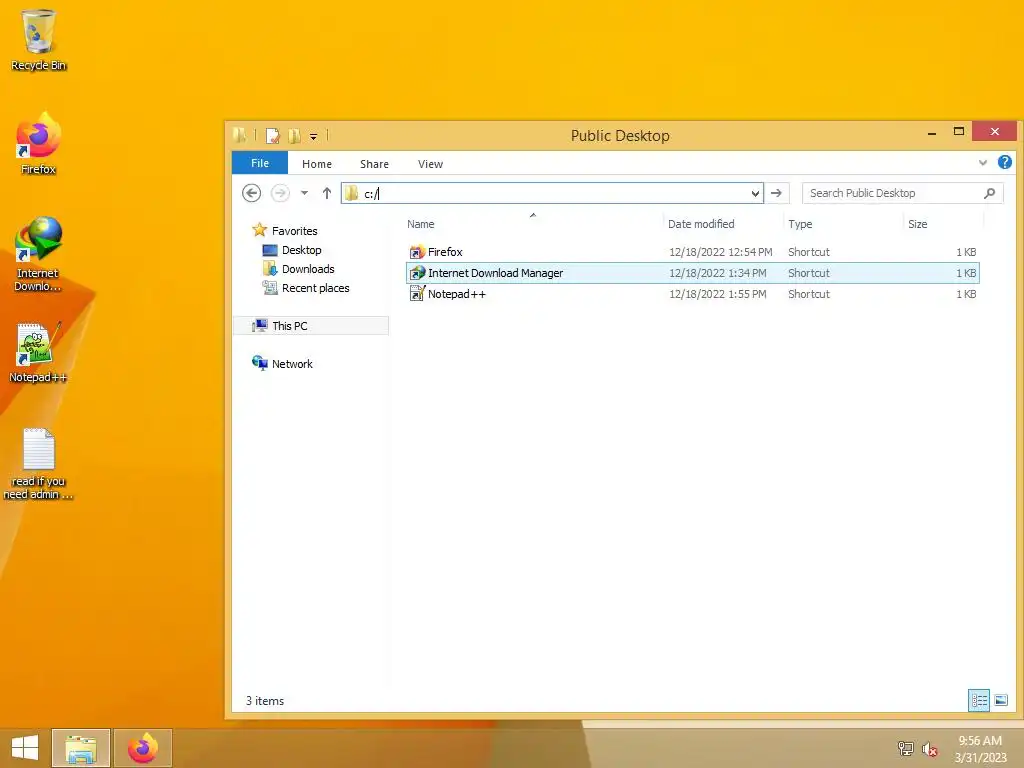The image size is (1024, 768).
Task: Select the Notepad++ desktop shortcut
Action: pos(38,353)
